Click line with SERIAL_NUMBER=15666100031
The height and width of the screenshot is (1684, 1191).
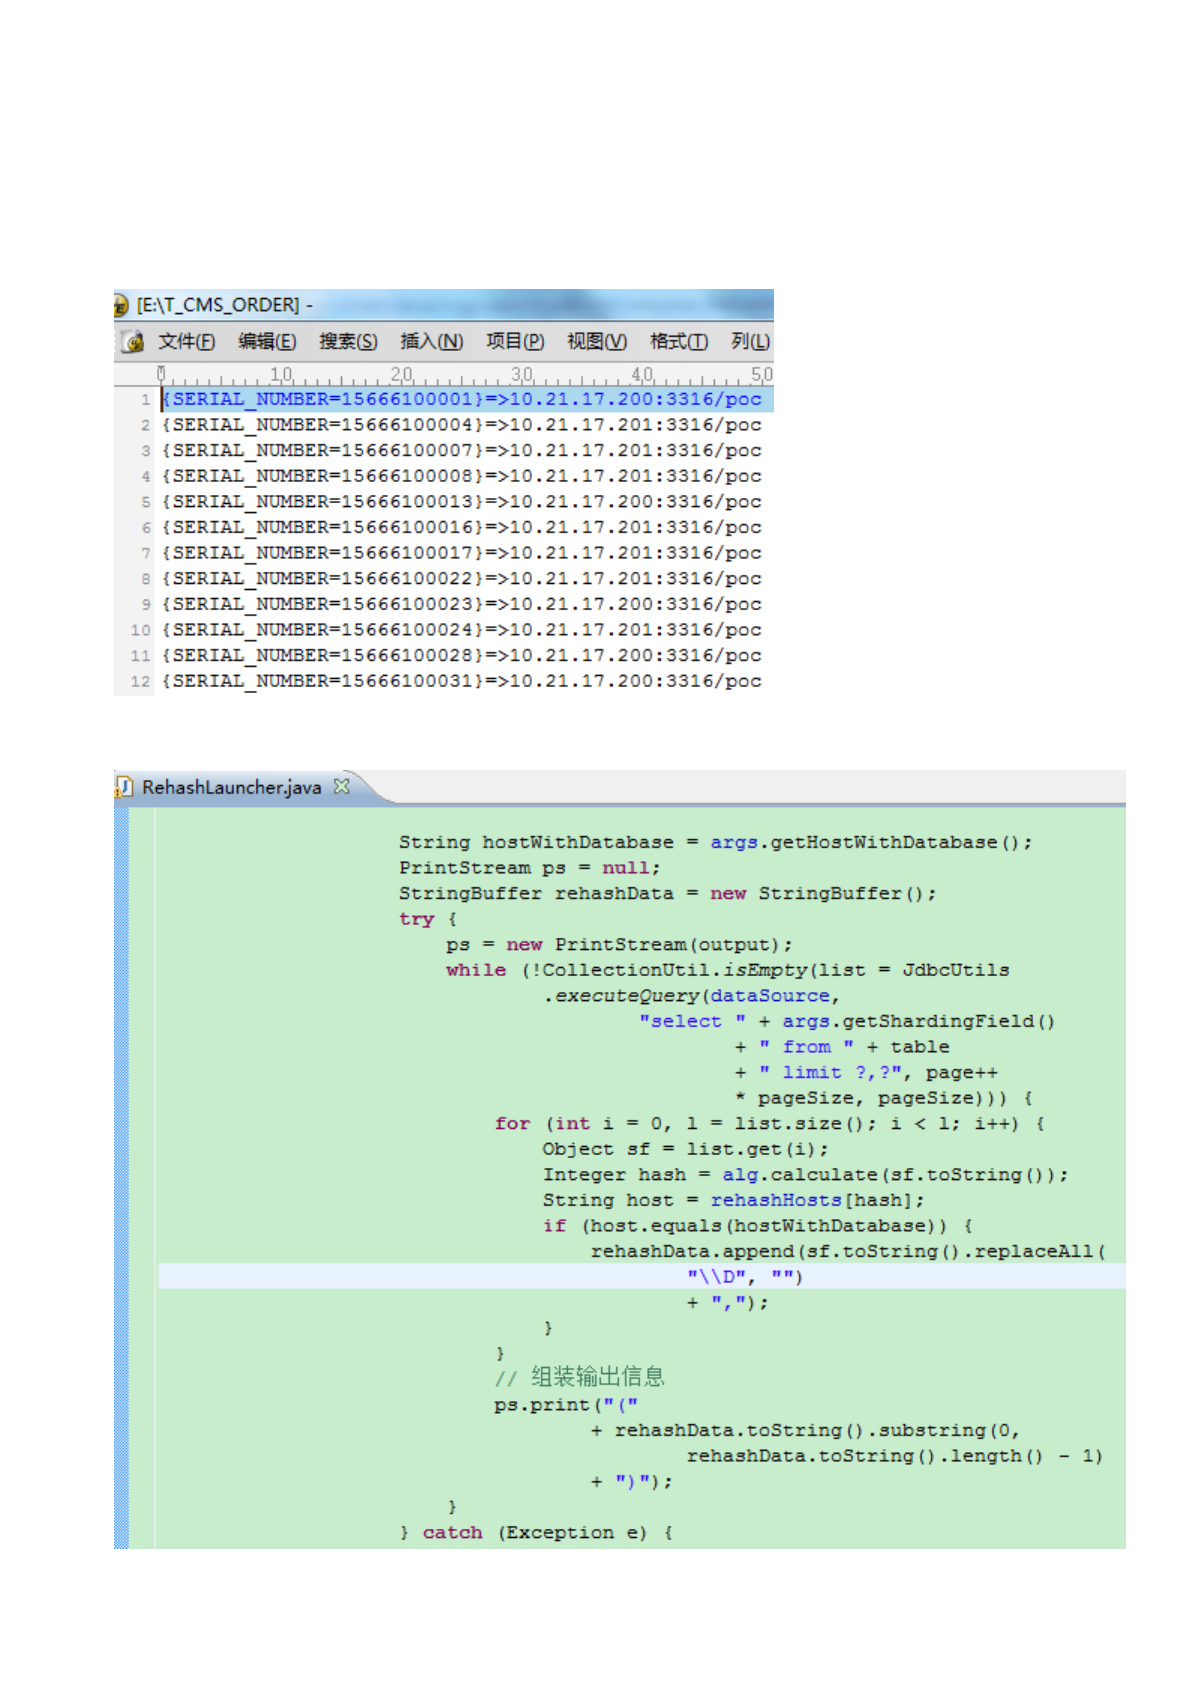pos(462,681)
